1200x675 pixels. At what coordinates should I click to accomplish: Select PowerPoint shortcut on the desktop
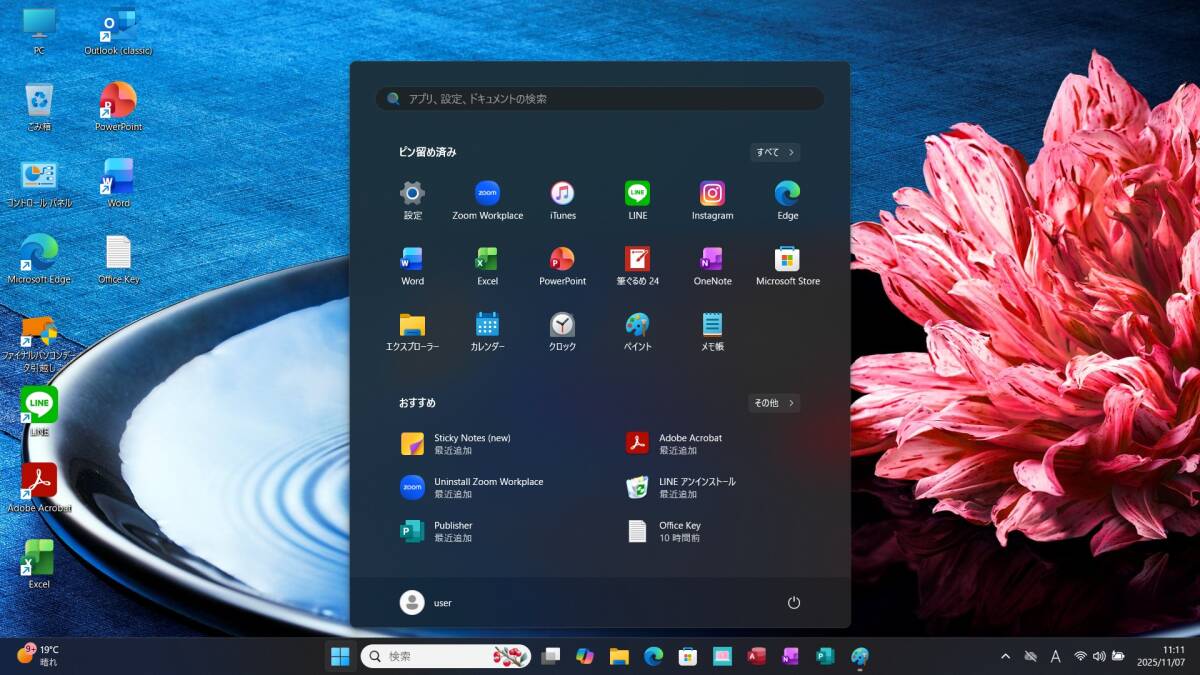point(118,107)
